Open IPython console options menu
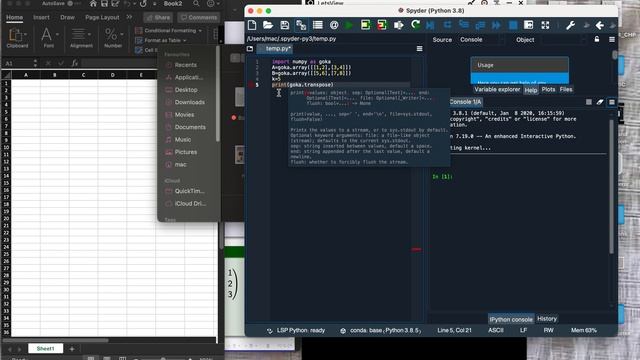 (x=612, y=102)
